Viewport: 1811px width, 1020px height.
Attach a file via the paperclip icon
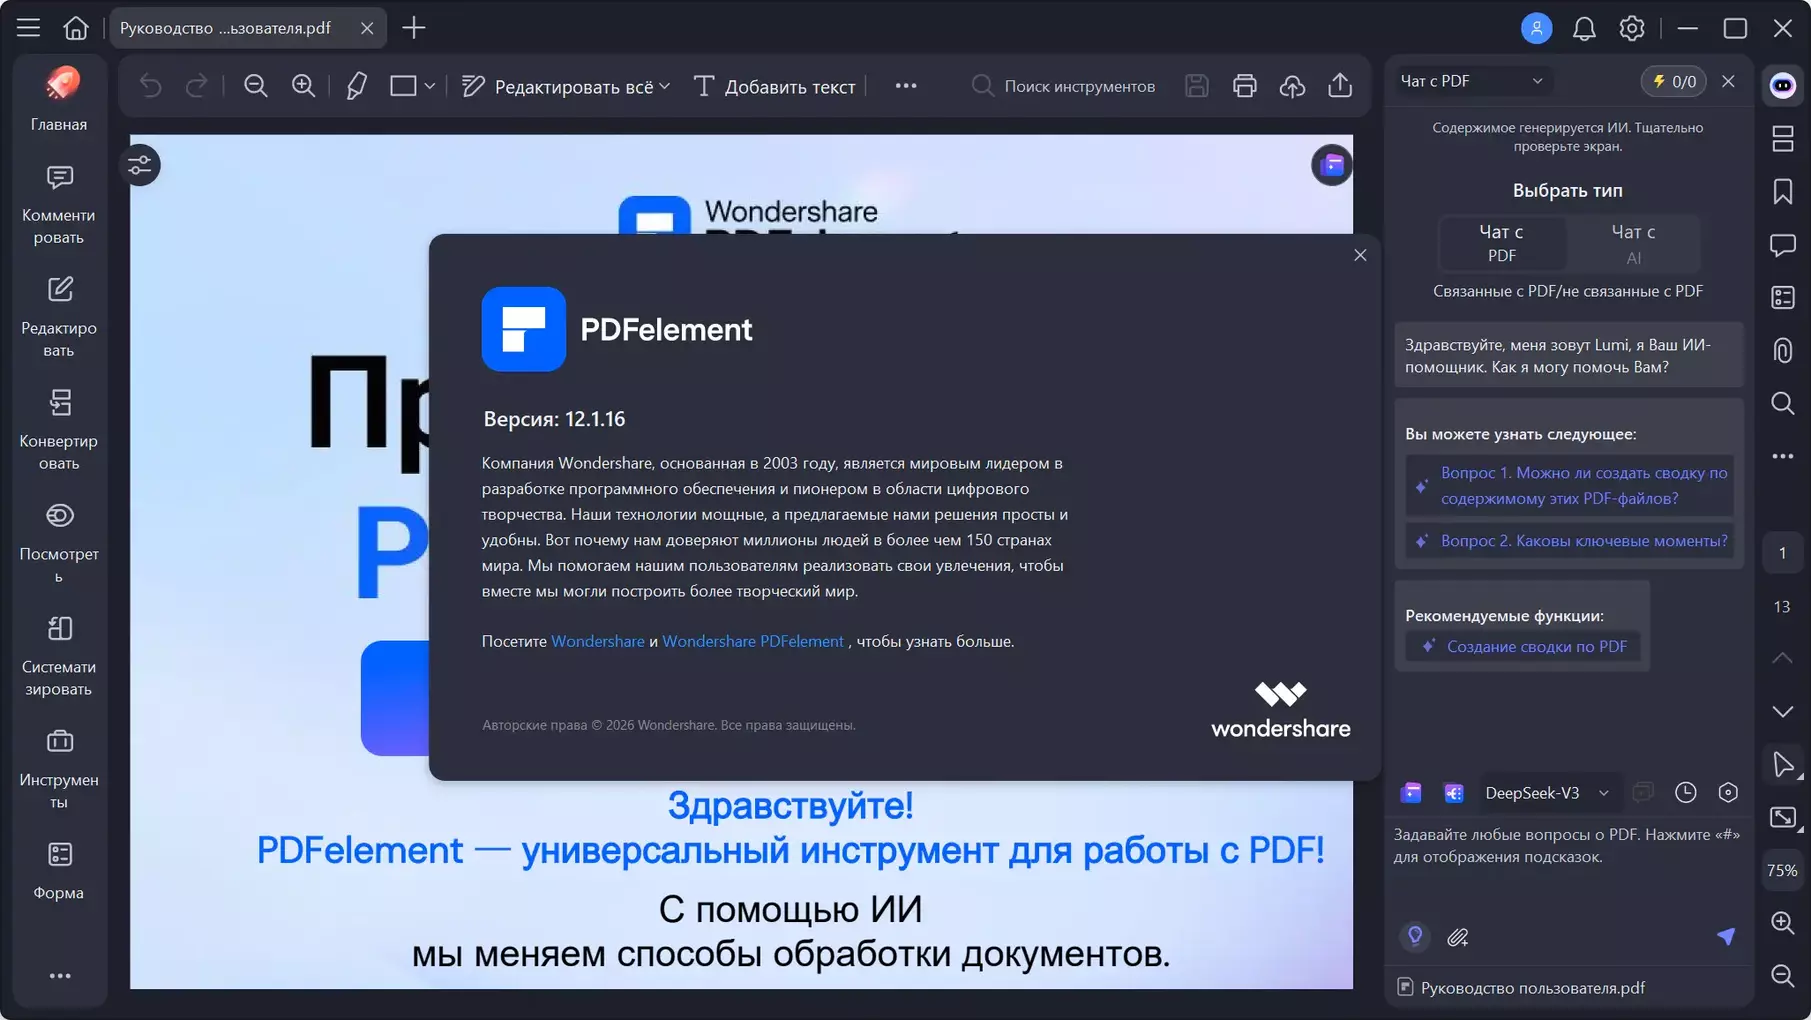pyautogui.click(x=1458, y=937)
